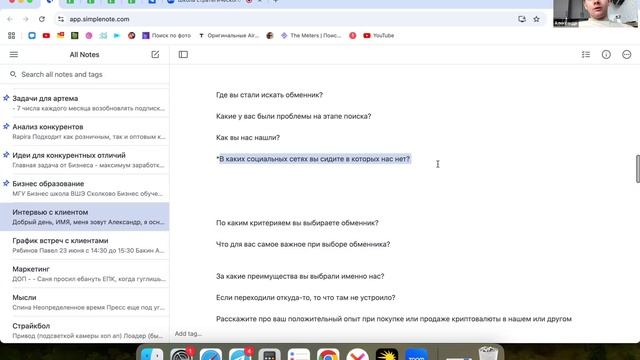Screen dimensions: 640x360
Task: Open the note info icon
Action: tap(606, 54)
